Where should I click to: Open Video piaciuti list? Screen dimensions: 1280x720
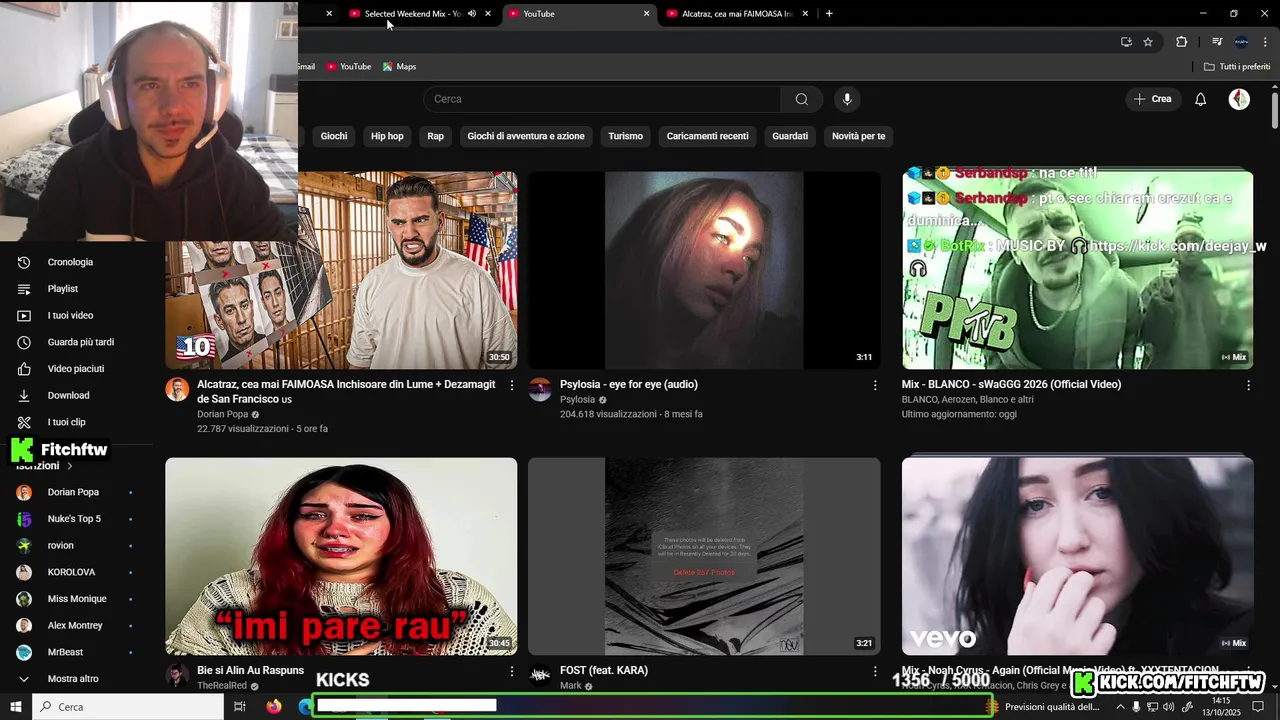point(75,369)
